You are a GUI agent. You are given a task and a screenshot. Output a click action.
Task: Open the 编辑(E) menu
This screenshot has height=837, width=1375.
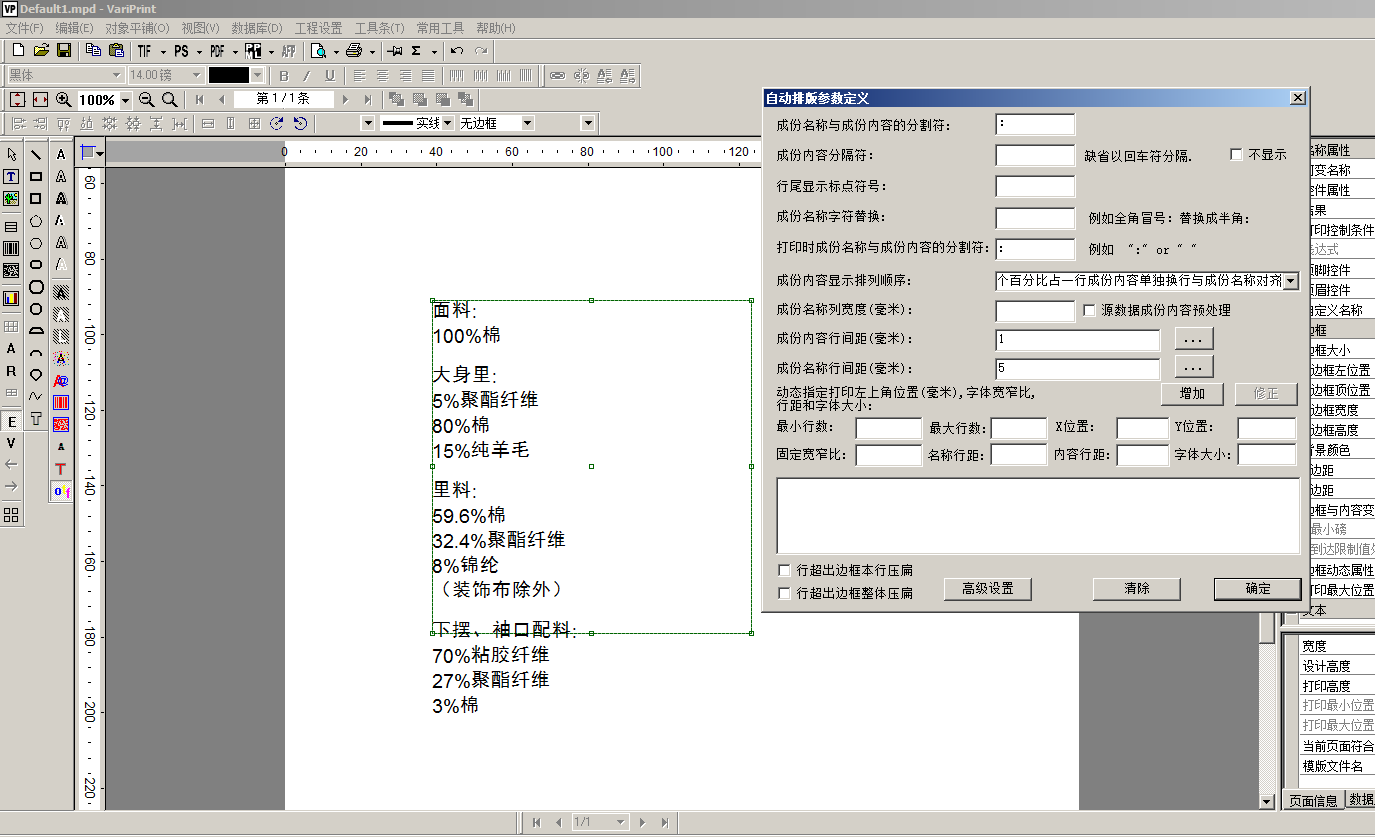pyautogui.click(x=75, y=28)
